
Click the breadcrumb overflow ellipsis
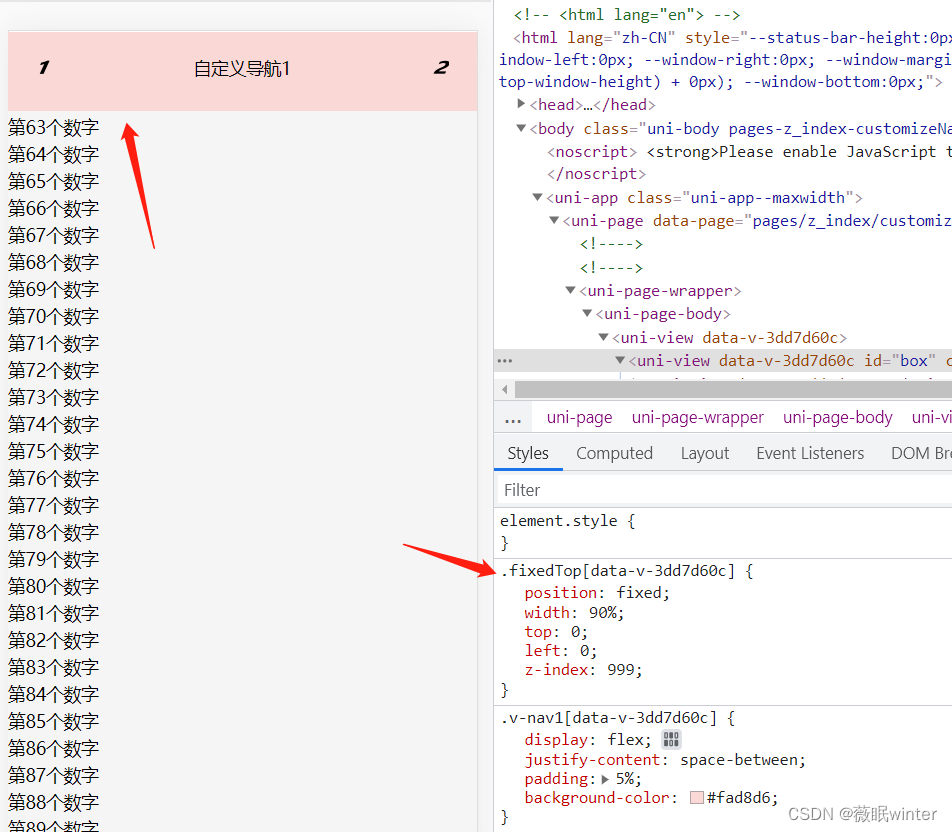click(513, 419)
